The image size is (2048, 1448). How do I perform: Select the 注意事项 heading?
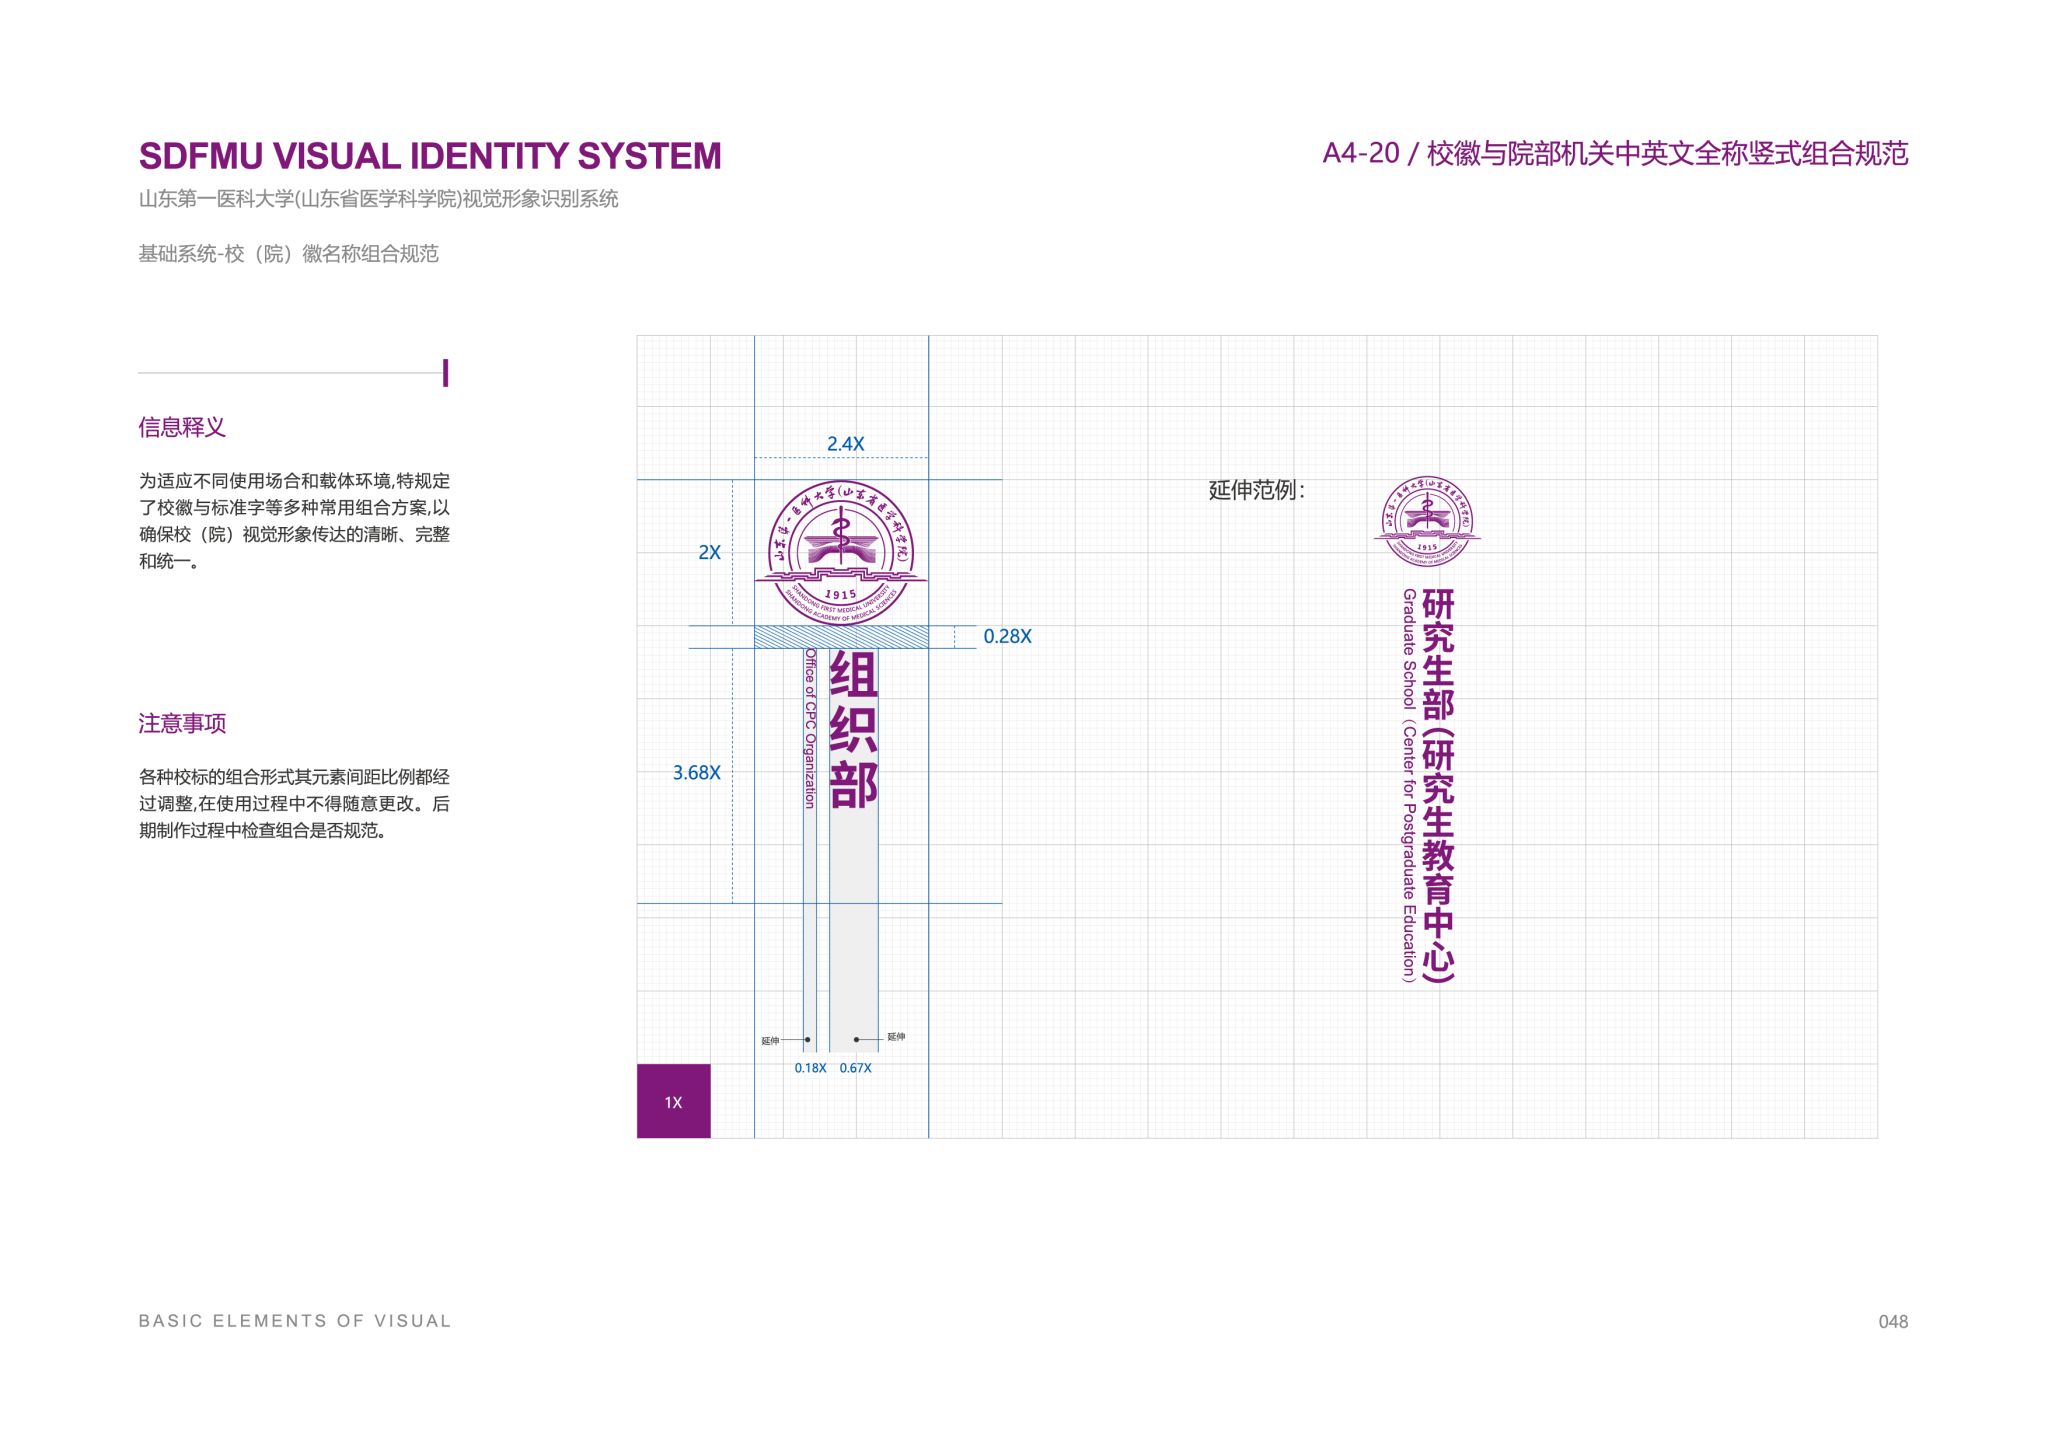tap(182, 724)
